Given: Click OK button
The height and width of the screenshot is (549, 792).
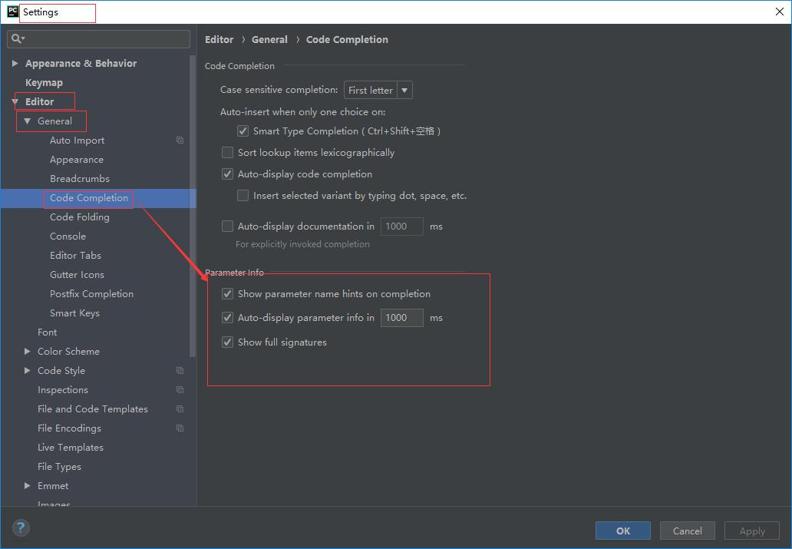Looking at the screenshot, I should [x=623, y=531].
